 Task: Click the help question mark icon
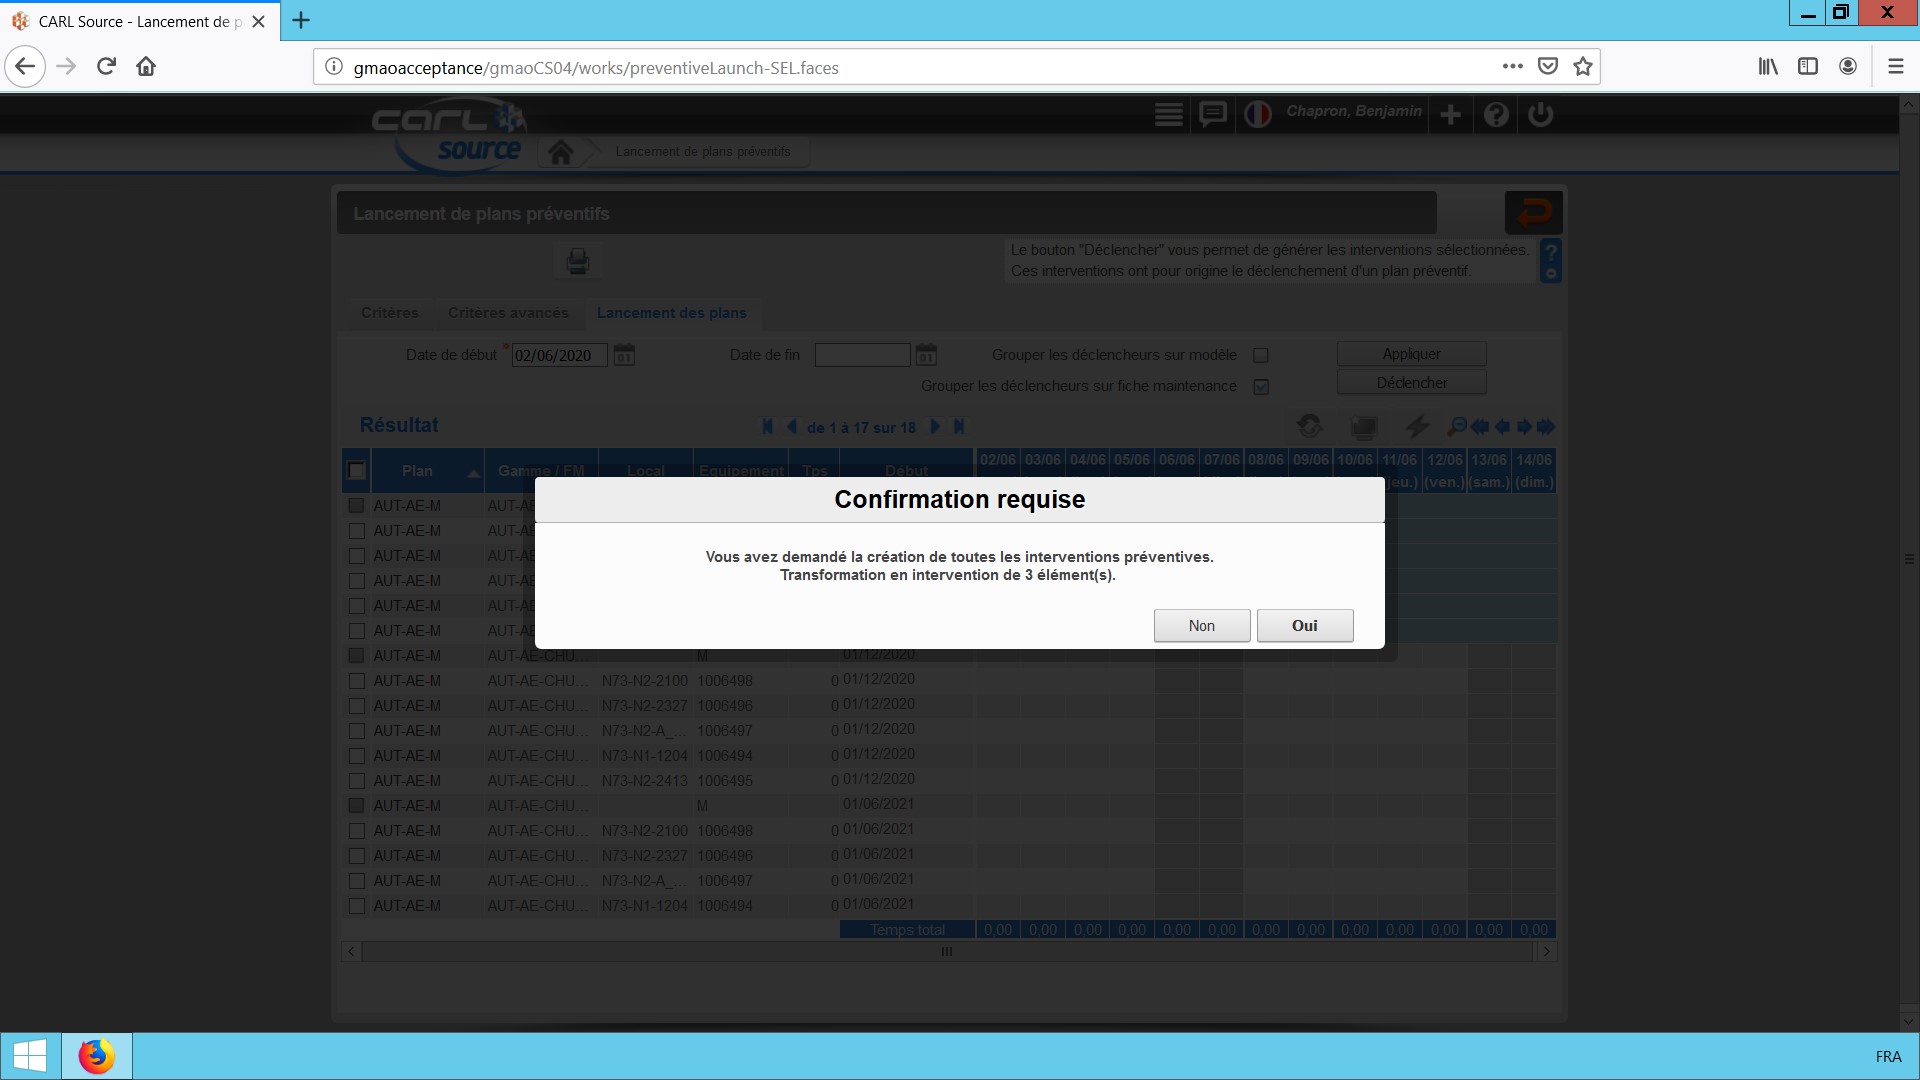[x=1496, y=115]
